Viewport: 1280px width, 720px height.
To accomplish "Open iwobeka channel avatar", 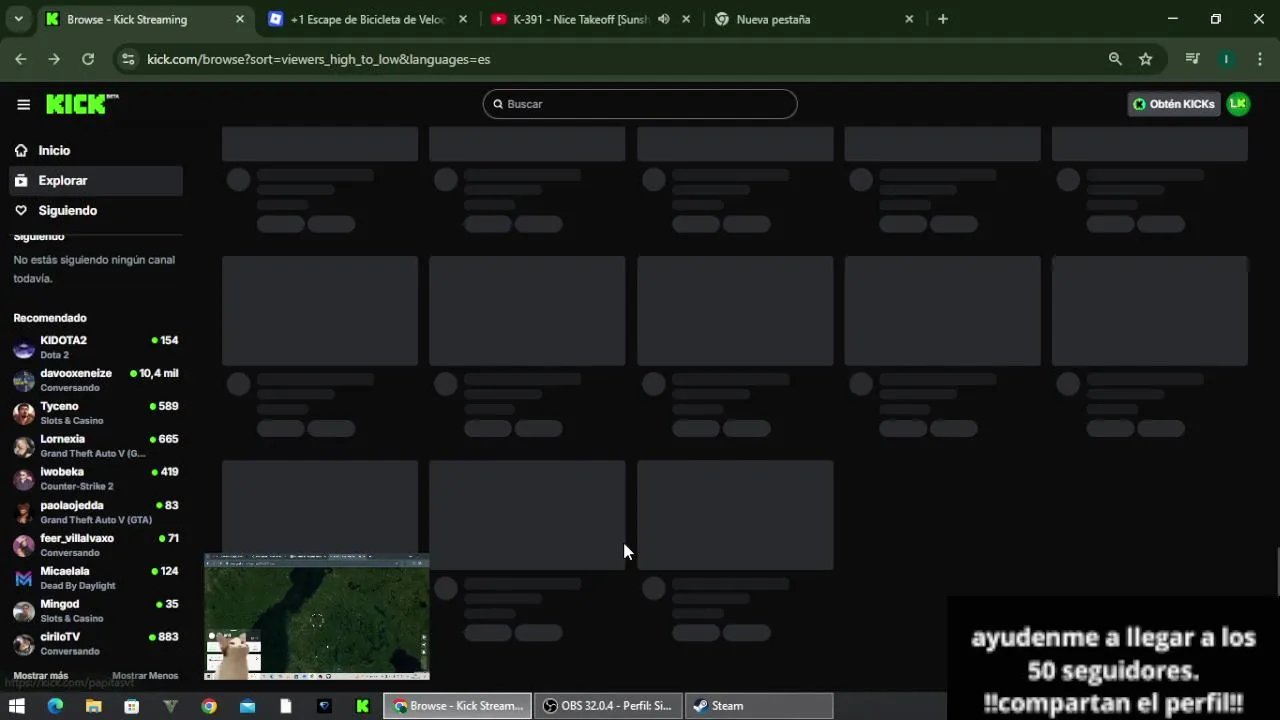I will 24,480.
